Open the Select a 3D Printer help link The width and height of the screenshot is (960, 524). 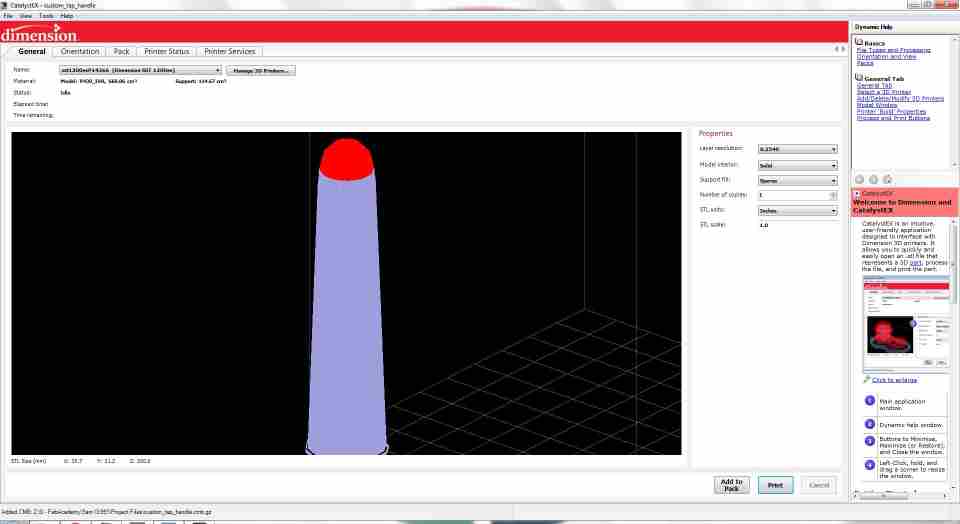[883, 92]
